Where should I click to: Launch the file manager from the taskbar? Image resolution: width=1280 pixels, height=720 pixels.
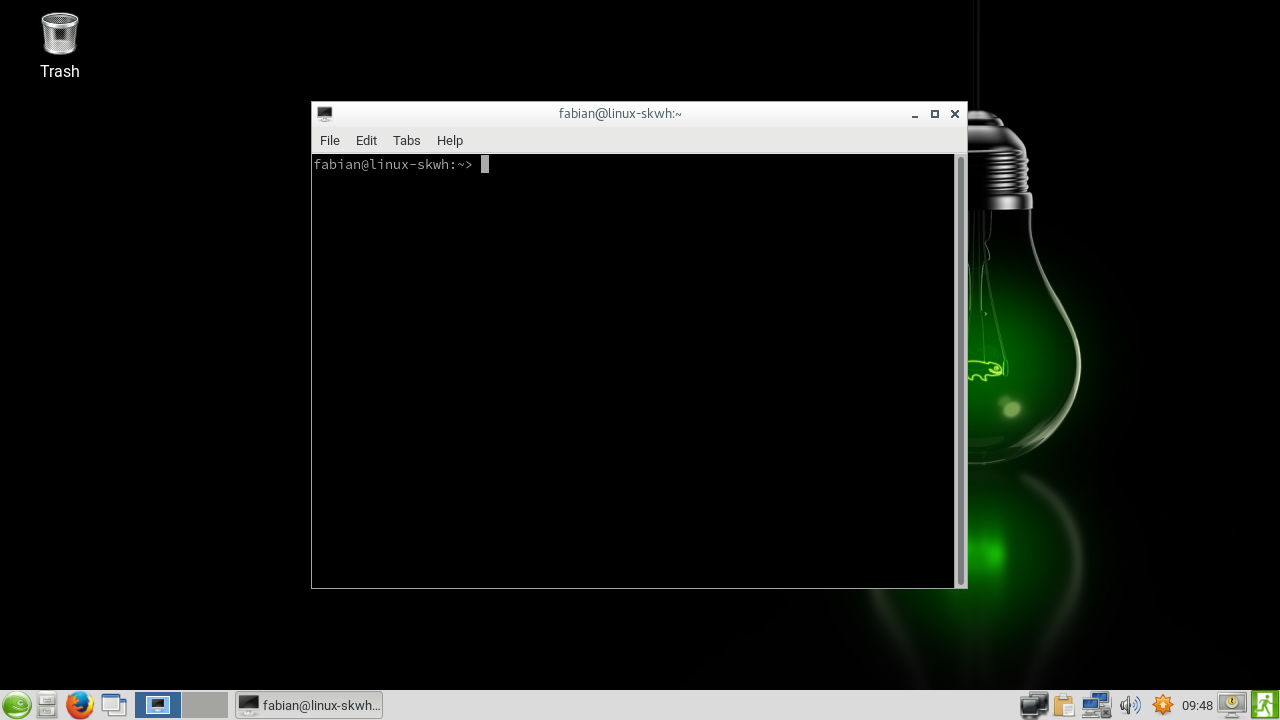pyautogui.click(x=47, y=706)
